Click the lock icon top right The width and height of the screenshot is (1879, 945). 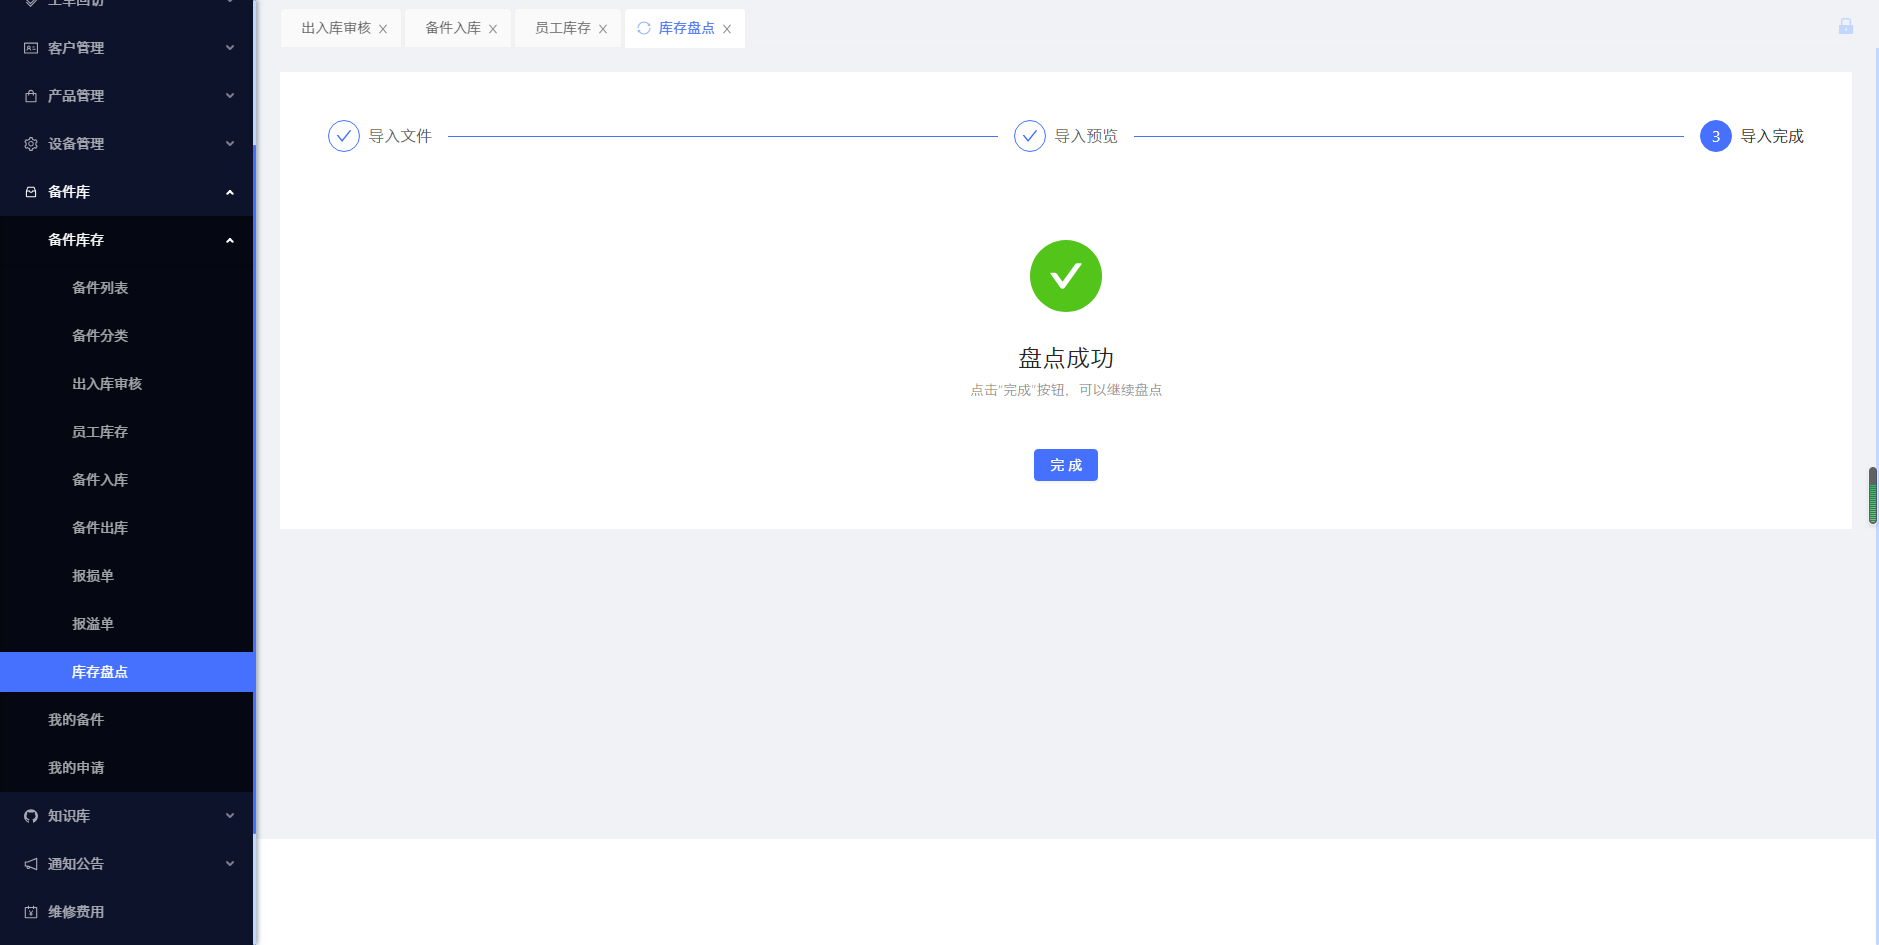(x=1845, y=26)
